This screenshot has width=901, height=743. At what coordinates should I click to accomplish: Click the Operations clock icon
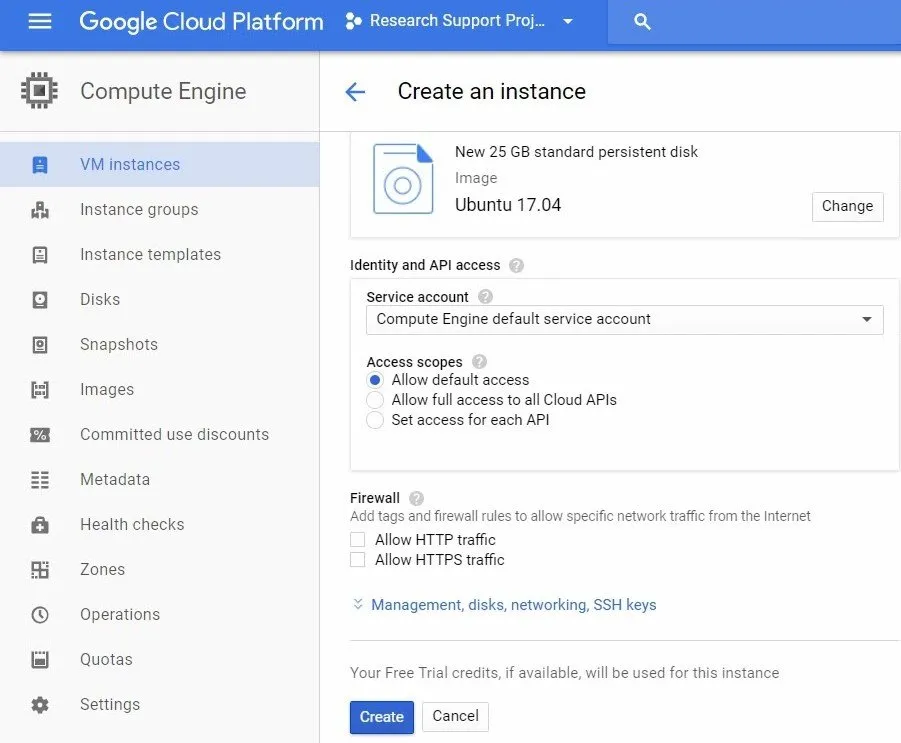coord(40,615)
